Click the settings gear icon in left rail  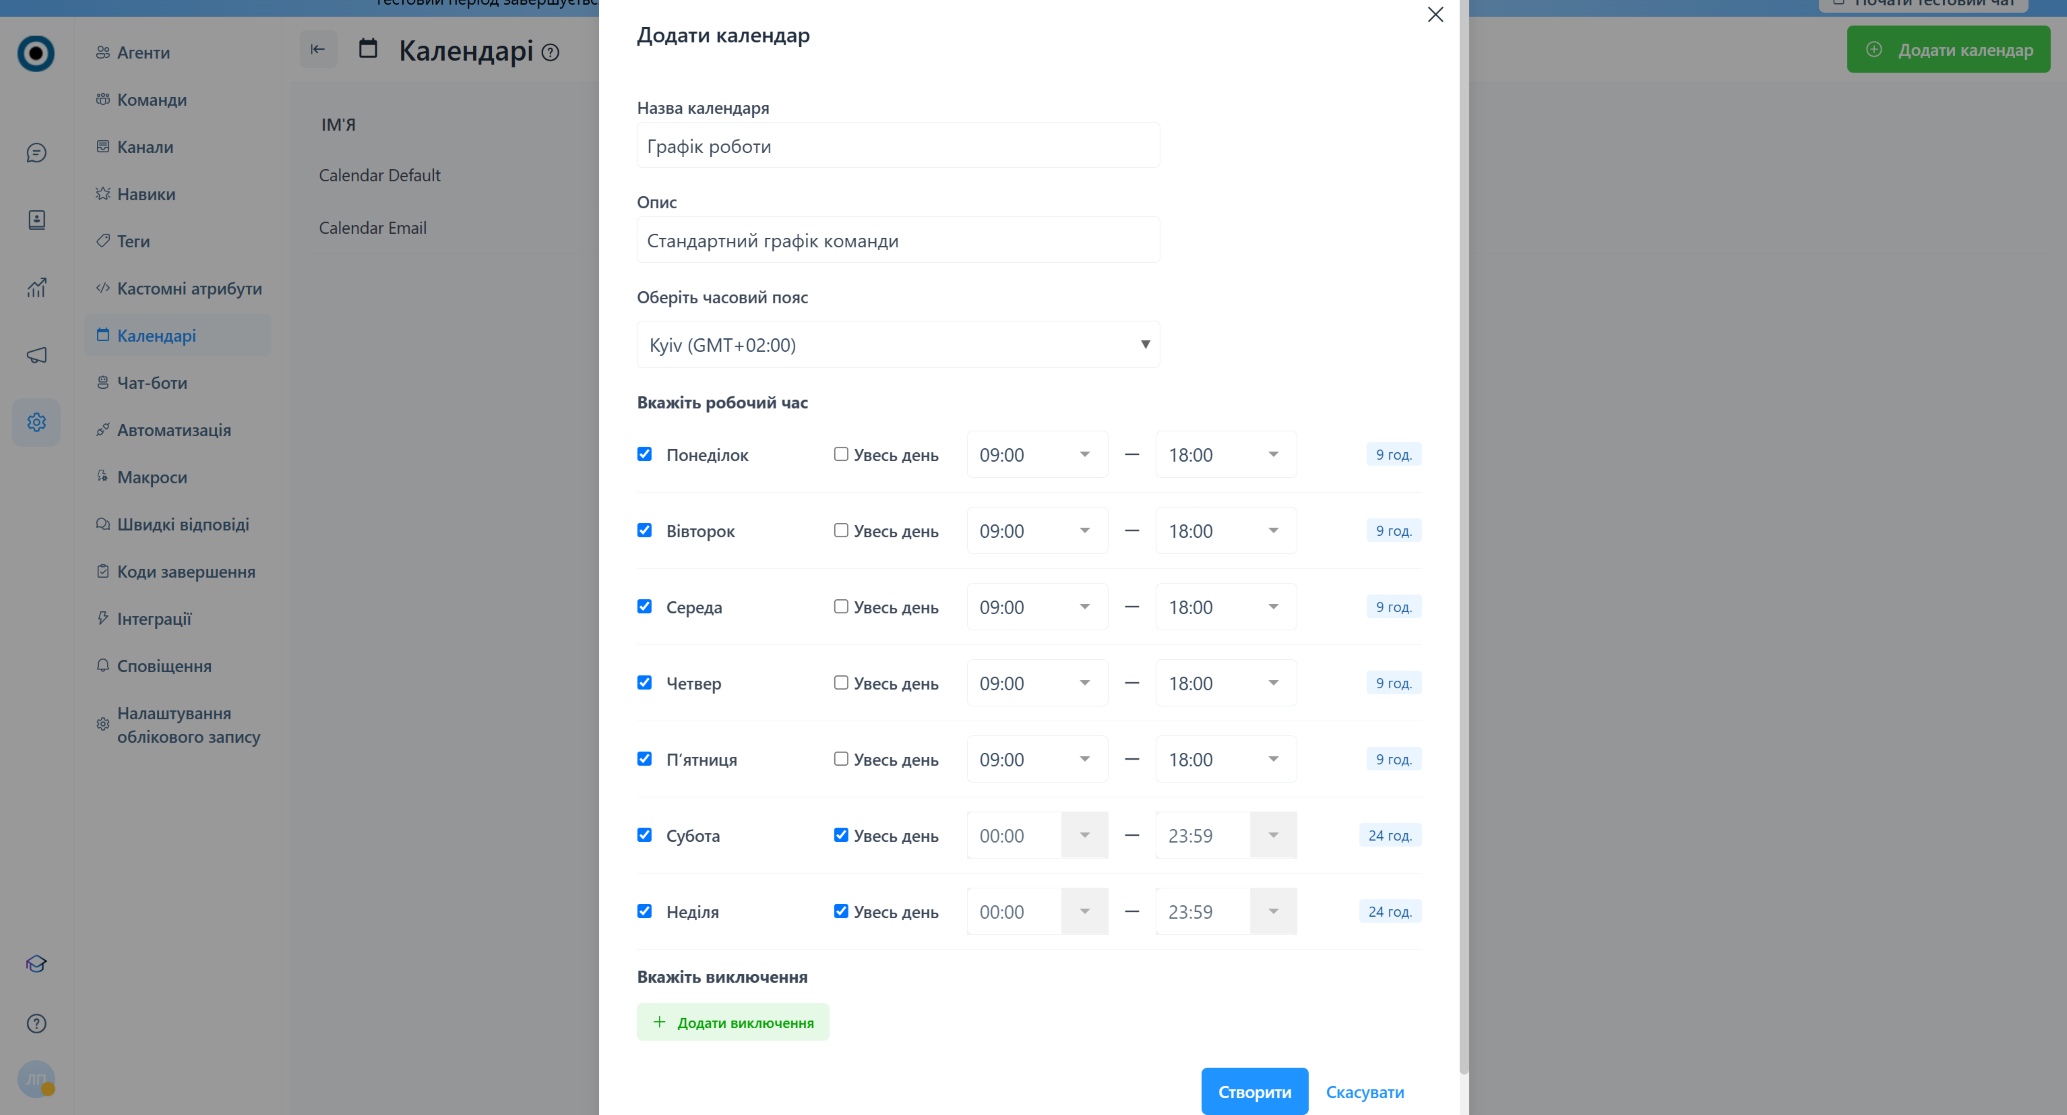36,422
